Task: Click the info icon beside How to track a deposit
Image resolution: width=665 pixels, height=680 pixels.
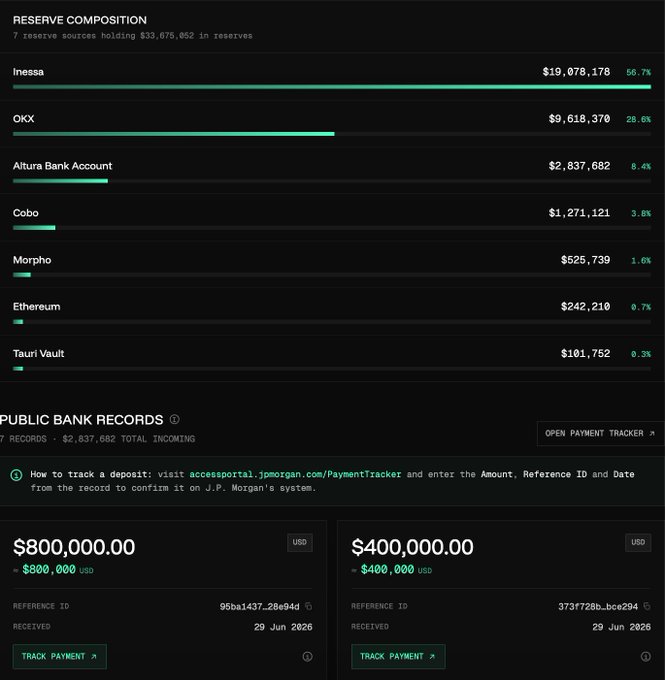Action: [16, 475]
